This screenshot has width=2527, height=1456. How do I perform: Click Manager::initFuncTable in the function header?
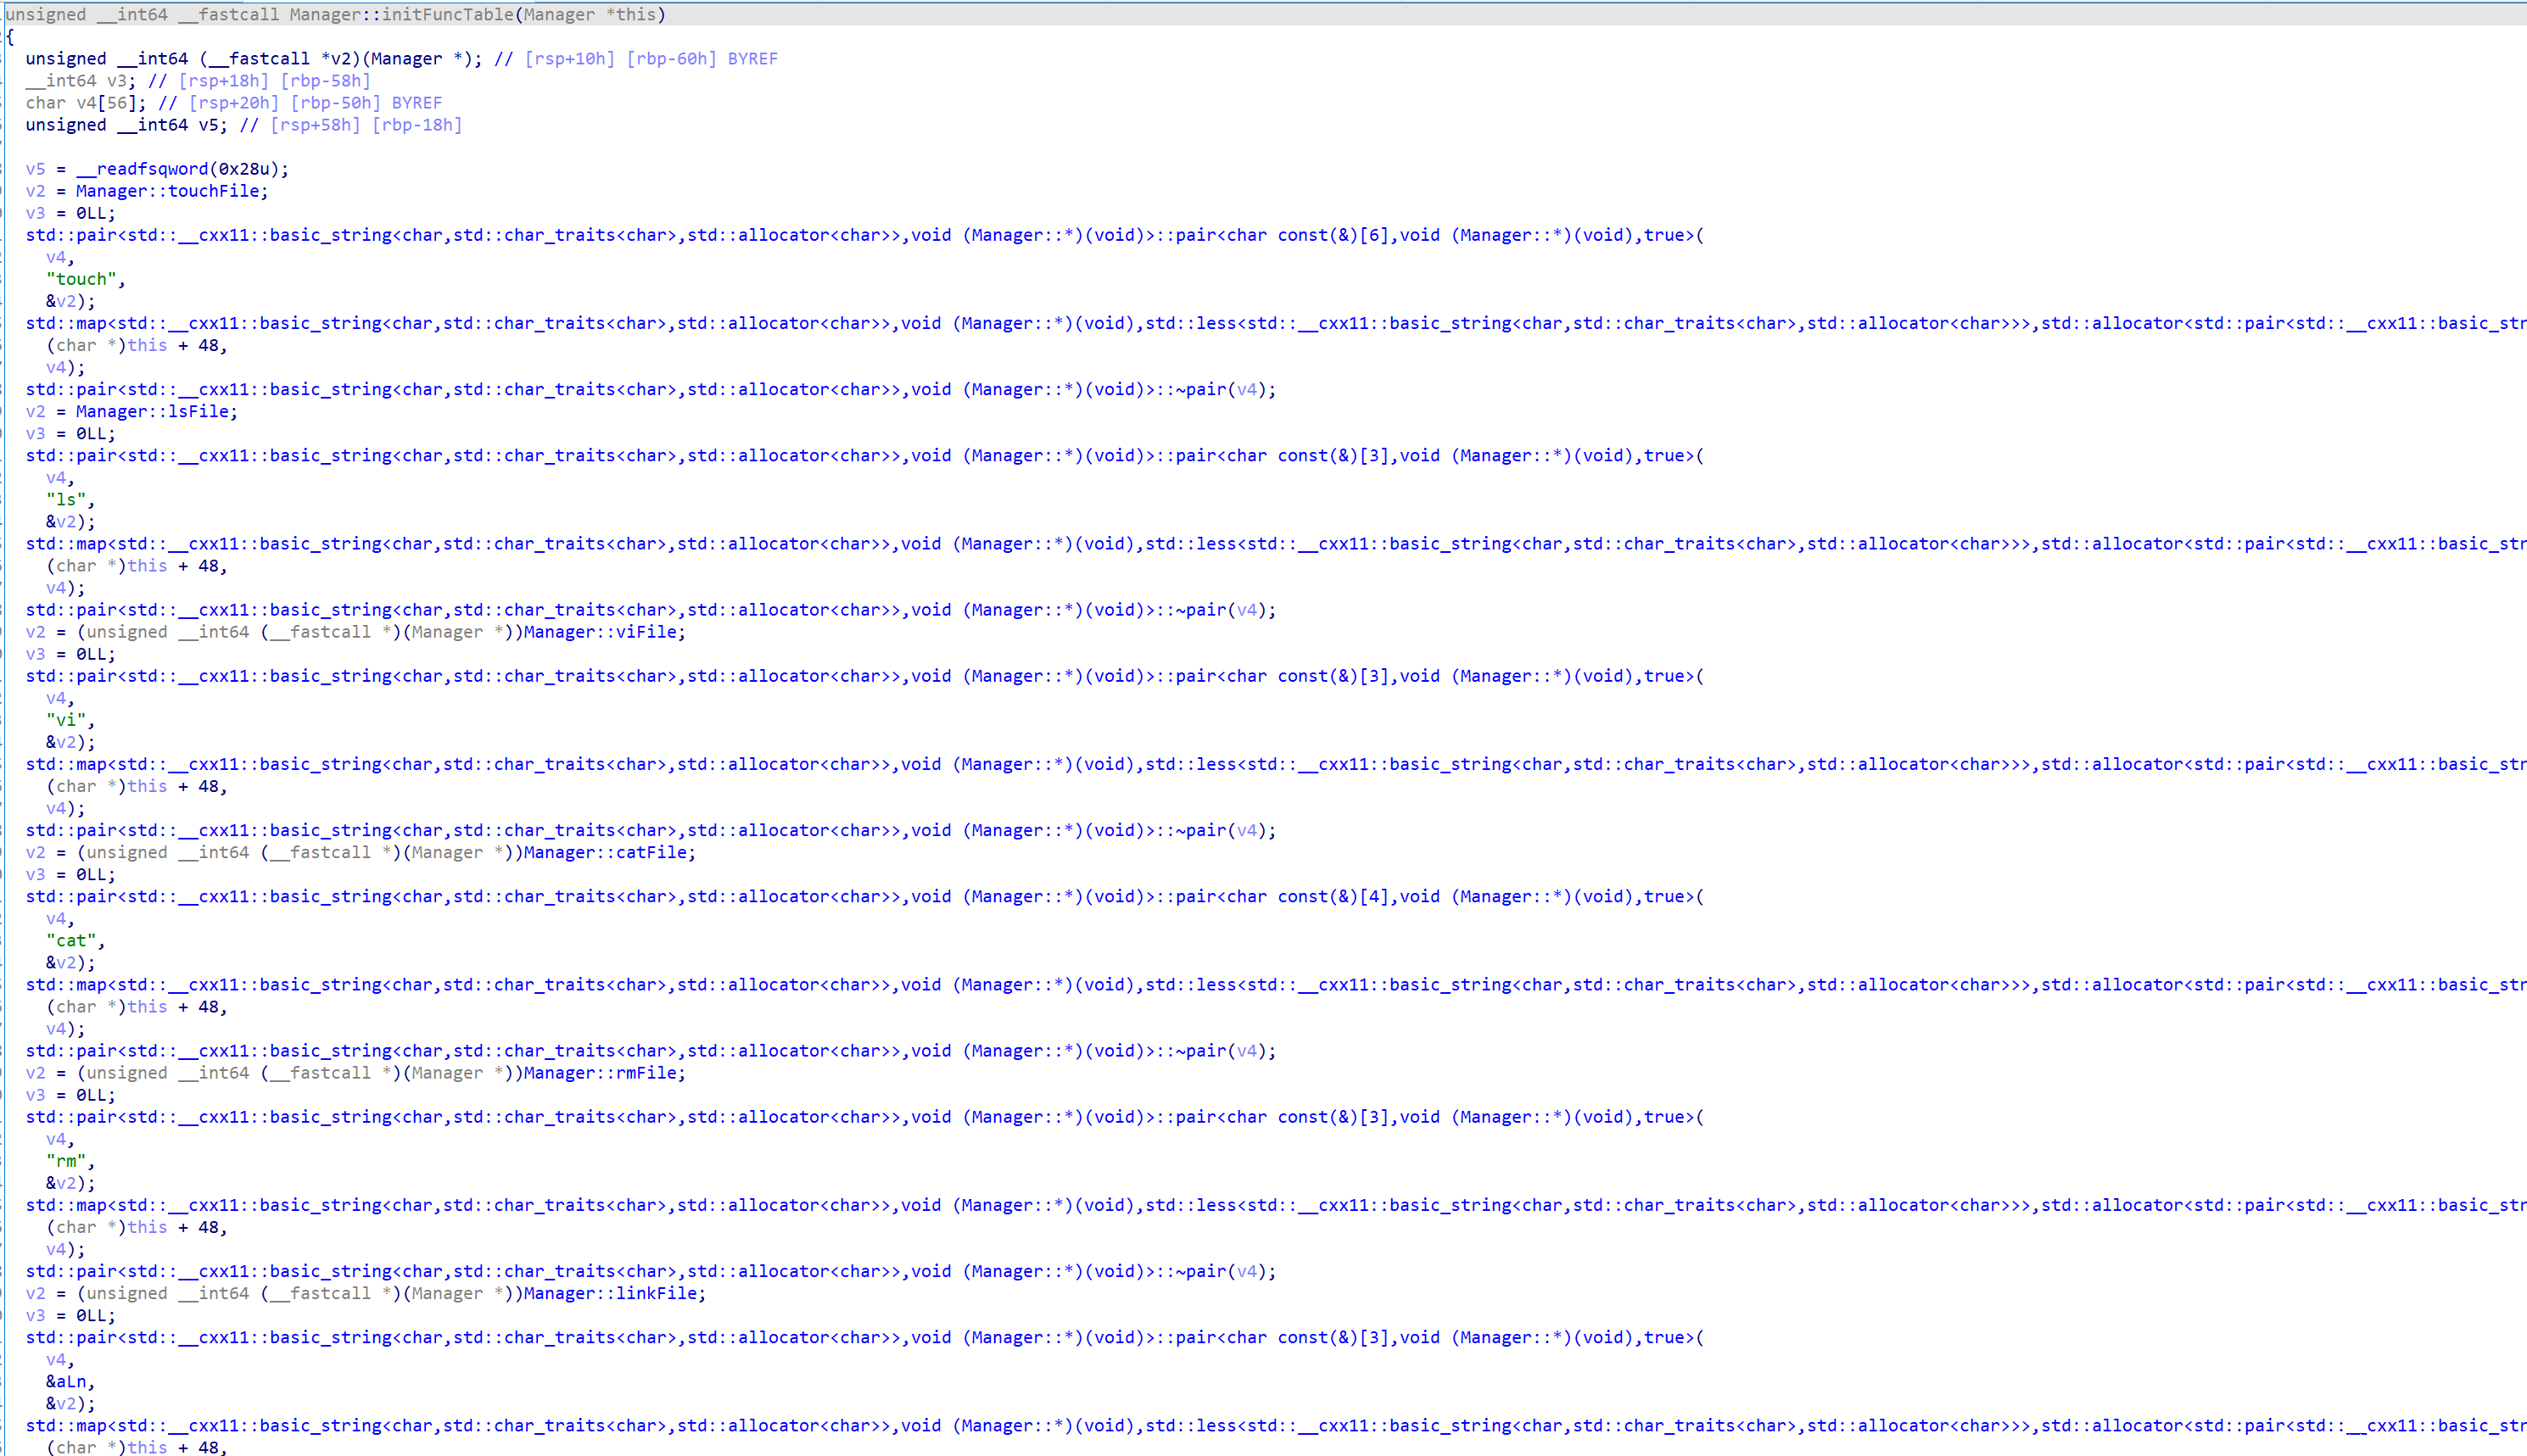[400, 14]
